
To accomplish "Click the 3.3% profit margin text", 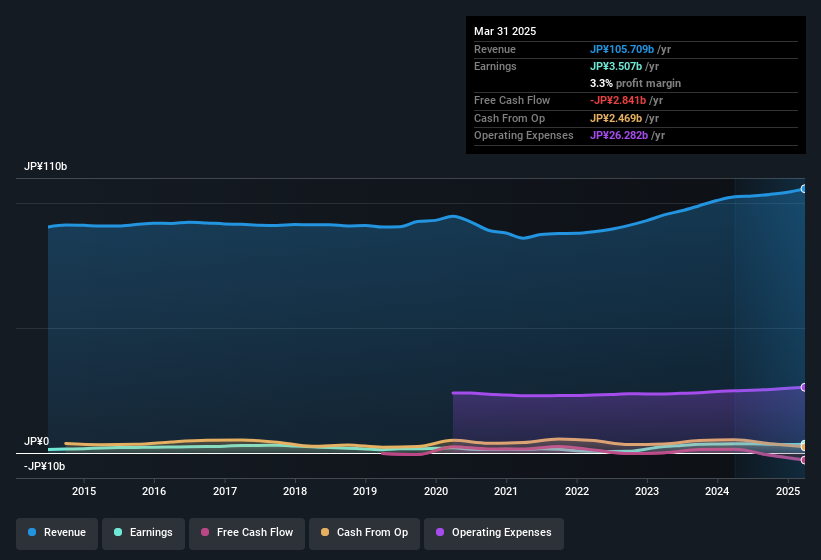I will 635,83.
